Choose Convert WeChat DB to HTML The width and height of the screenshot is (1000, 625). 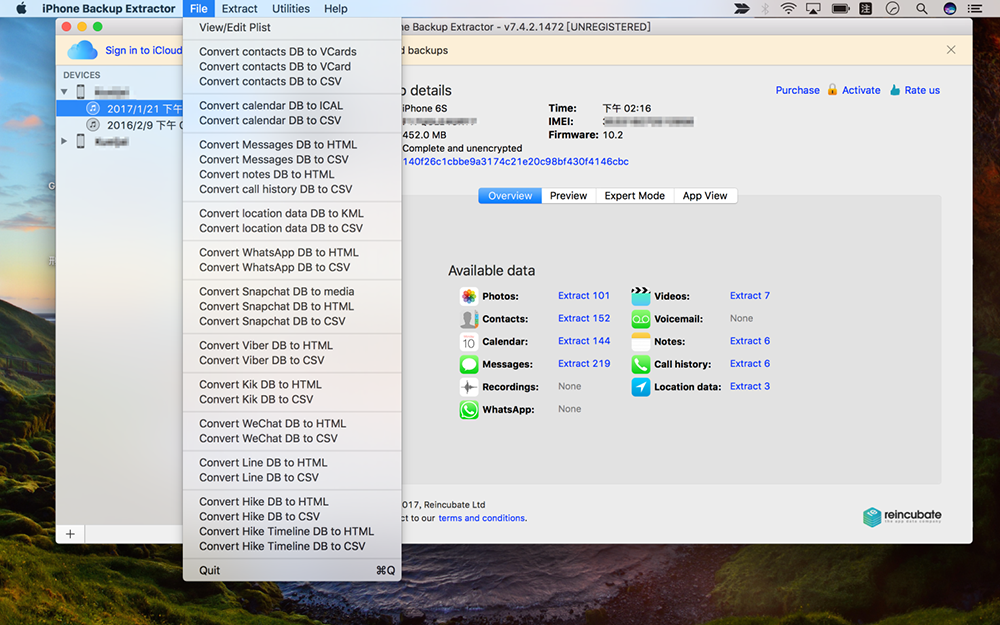pyautogui.click(x=292, y=423)
